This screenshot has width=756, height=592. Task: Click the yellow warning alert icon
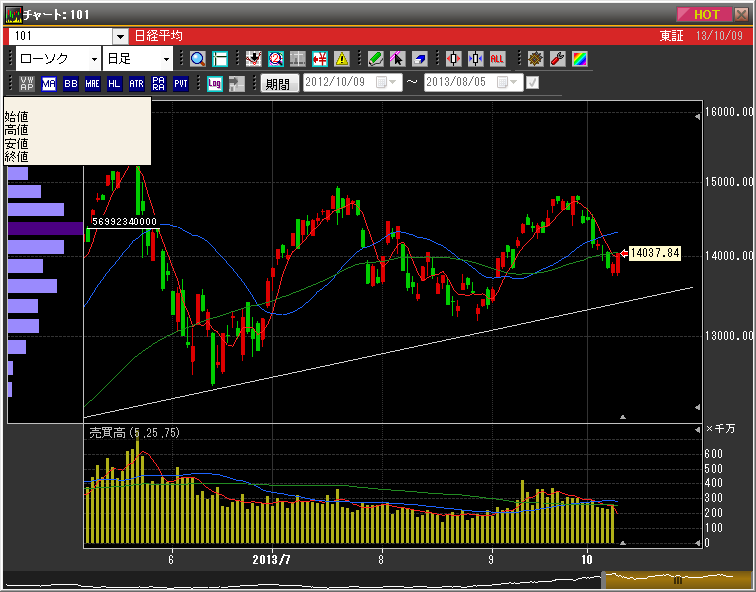[x=342, y=59]
